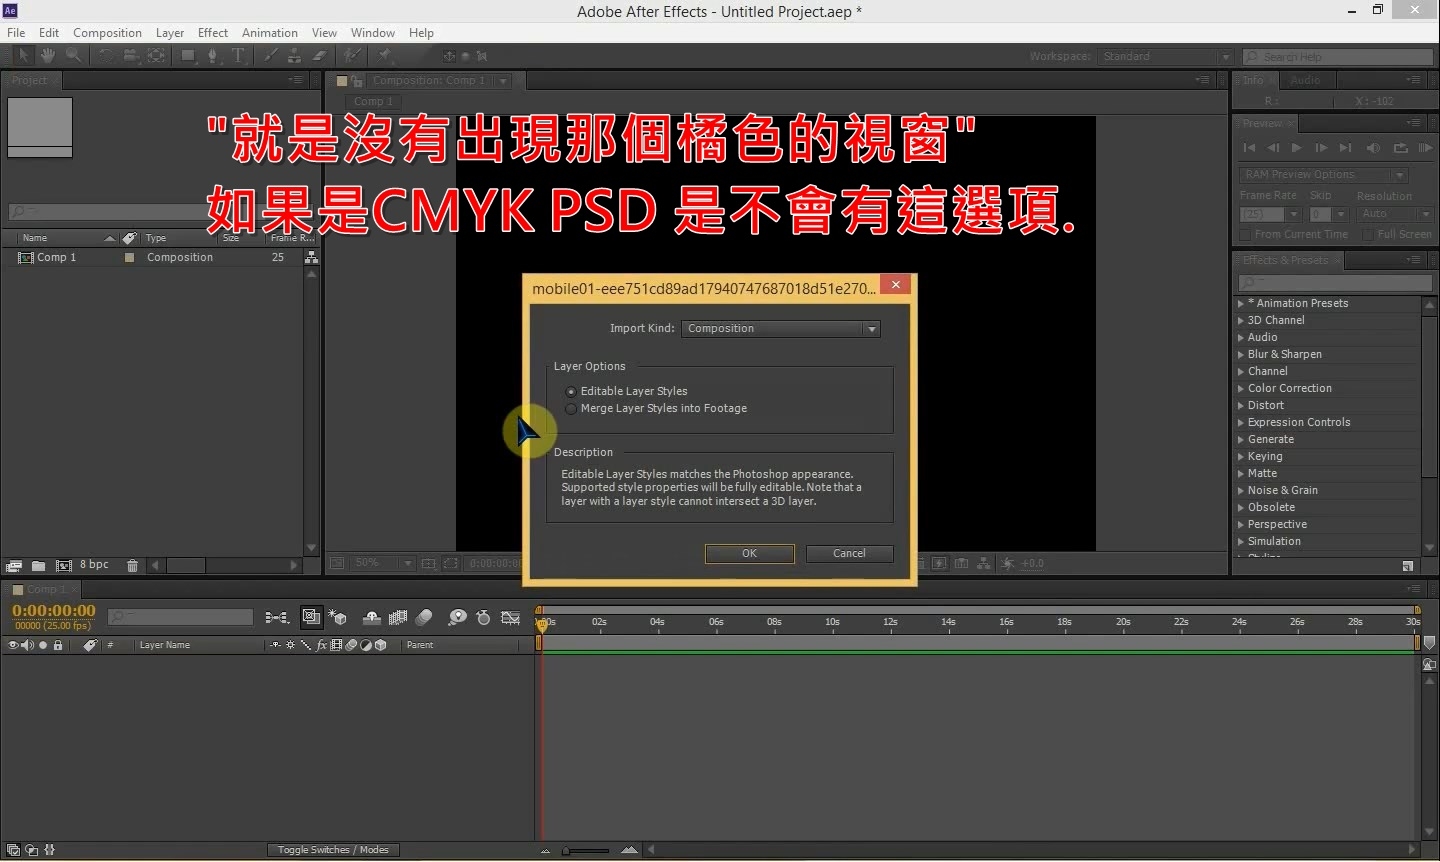Create new composition from Project panel footer
This screenshot has height=862, width=1440.
tap(63, 565)
